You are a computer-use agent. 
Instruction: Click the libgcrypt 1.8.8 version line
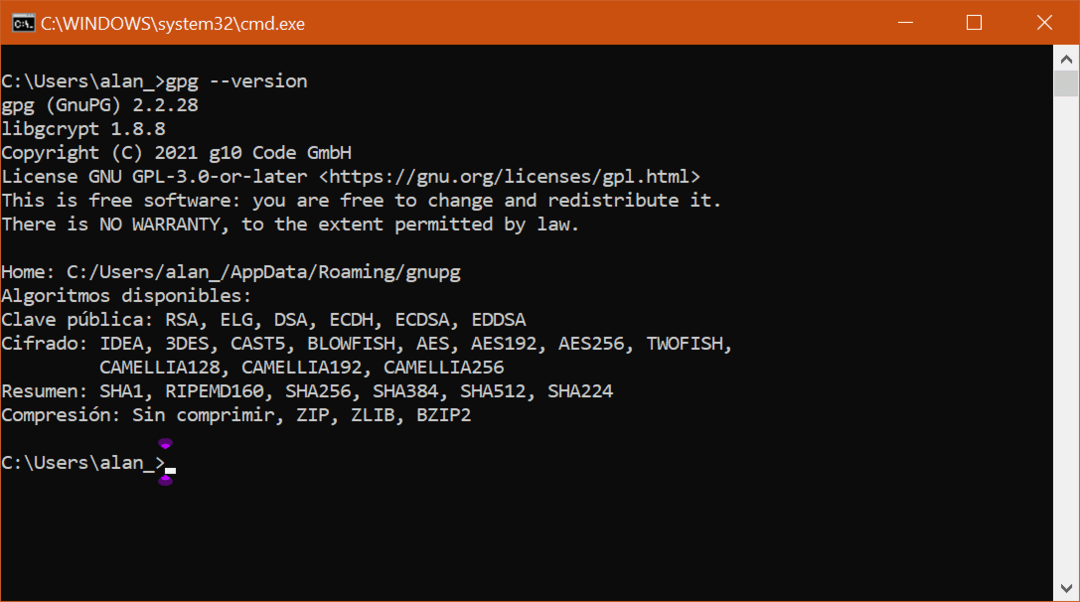(82, 128)
